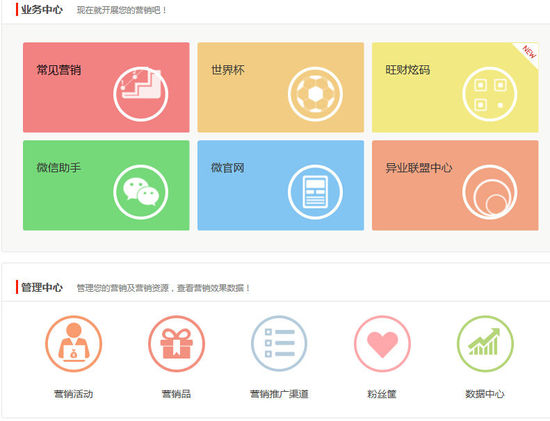Click the 管理您的营销及营销资源 description text
Viewport: 550px width, 421px height.
click(x=163, y=288)
